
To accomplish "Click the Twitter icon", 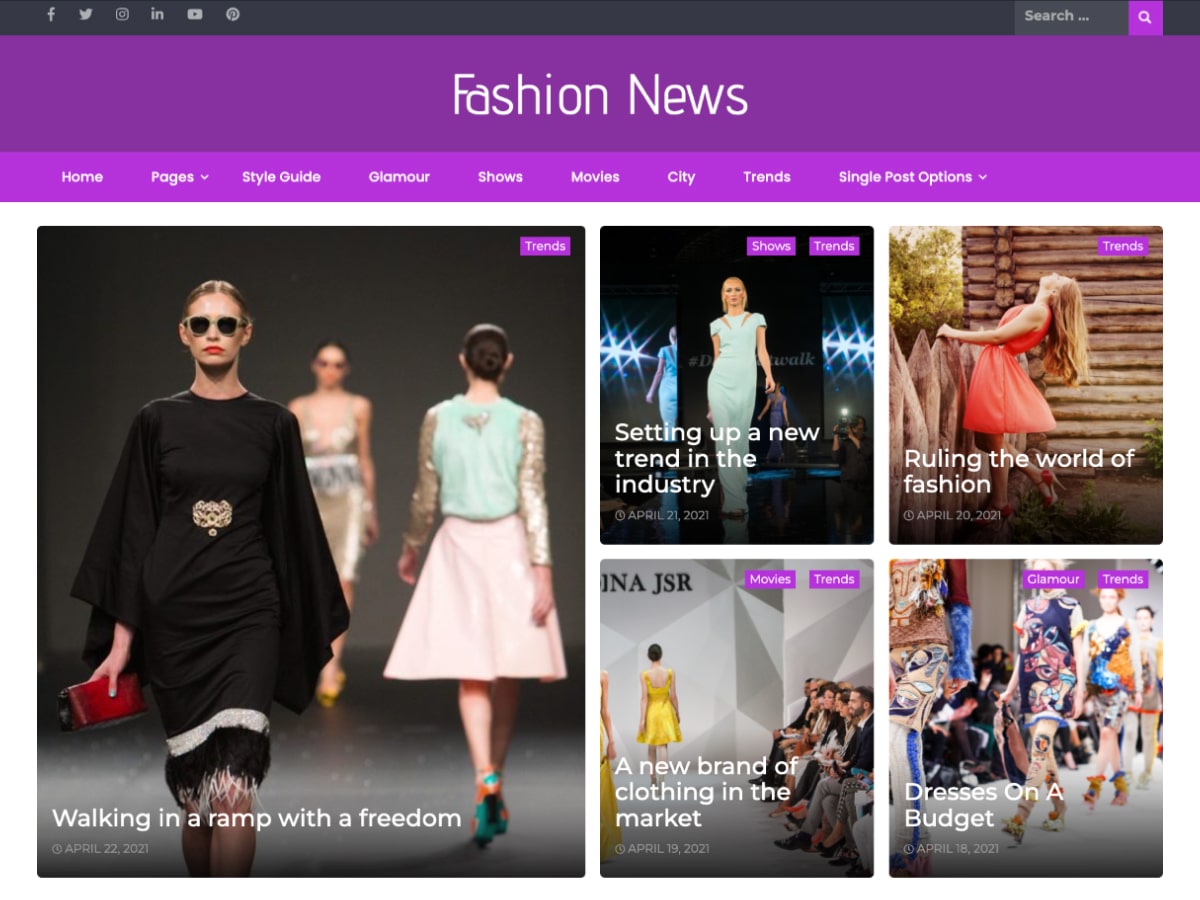I will tap(85, 15).
